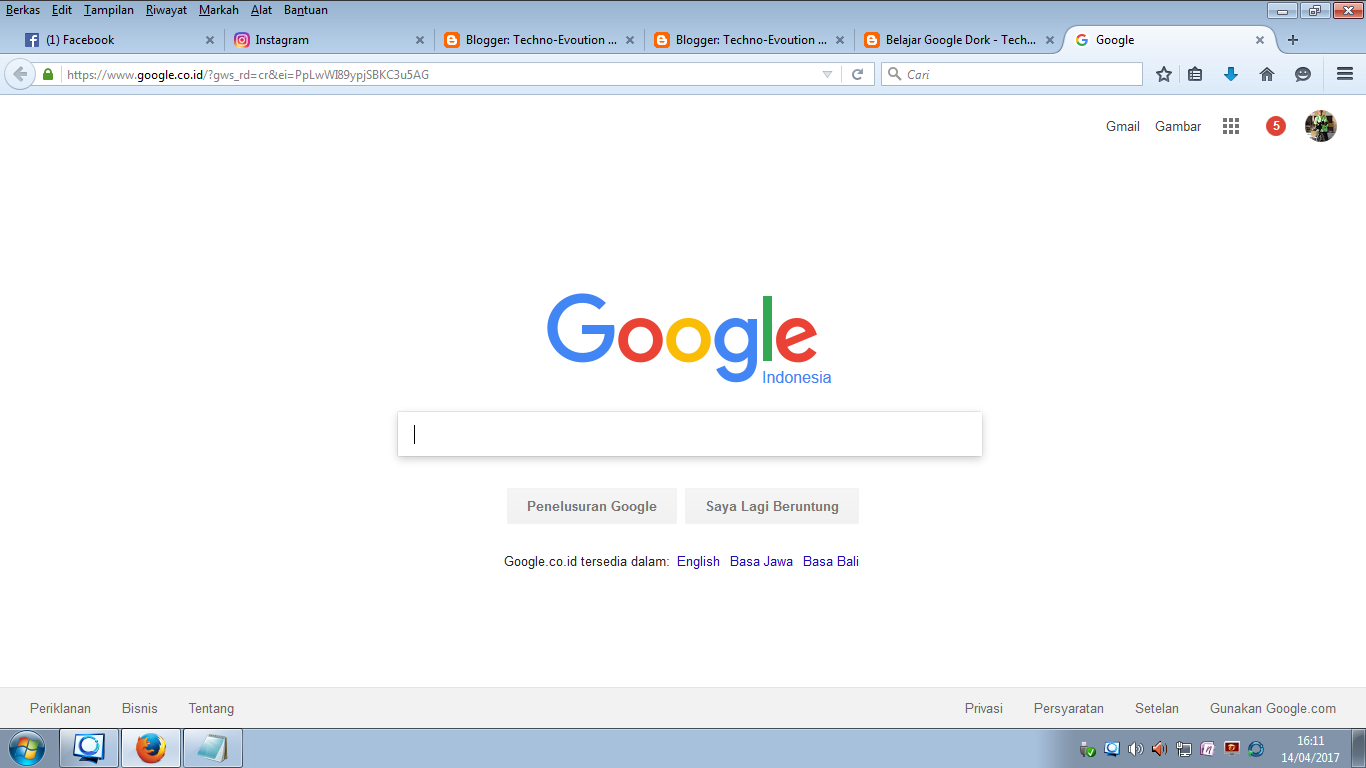Open the search engine dropdown in Cari box
Viewport: 1366px width, 768px height.
893,73
